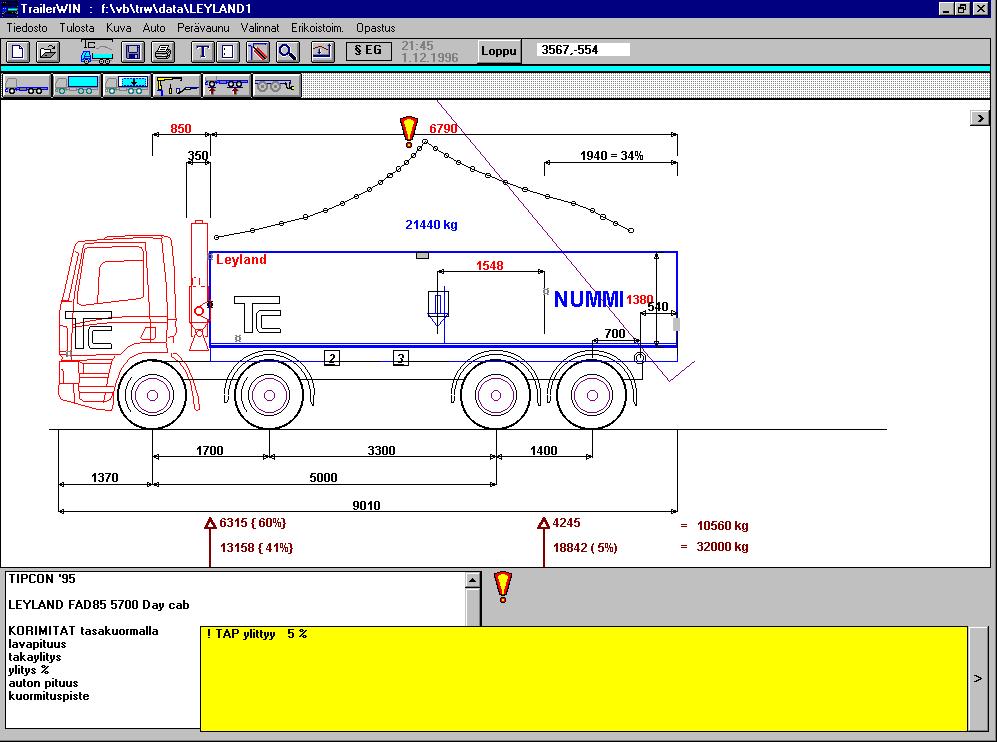Click the 6790 body length dimension

pos(443,128)
